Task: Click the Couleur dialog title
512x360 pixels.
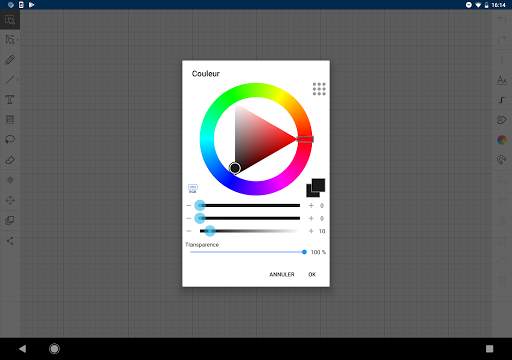Action: pyautogui.click(x=206, y=74)
